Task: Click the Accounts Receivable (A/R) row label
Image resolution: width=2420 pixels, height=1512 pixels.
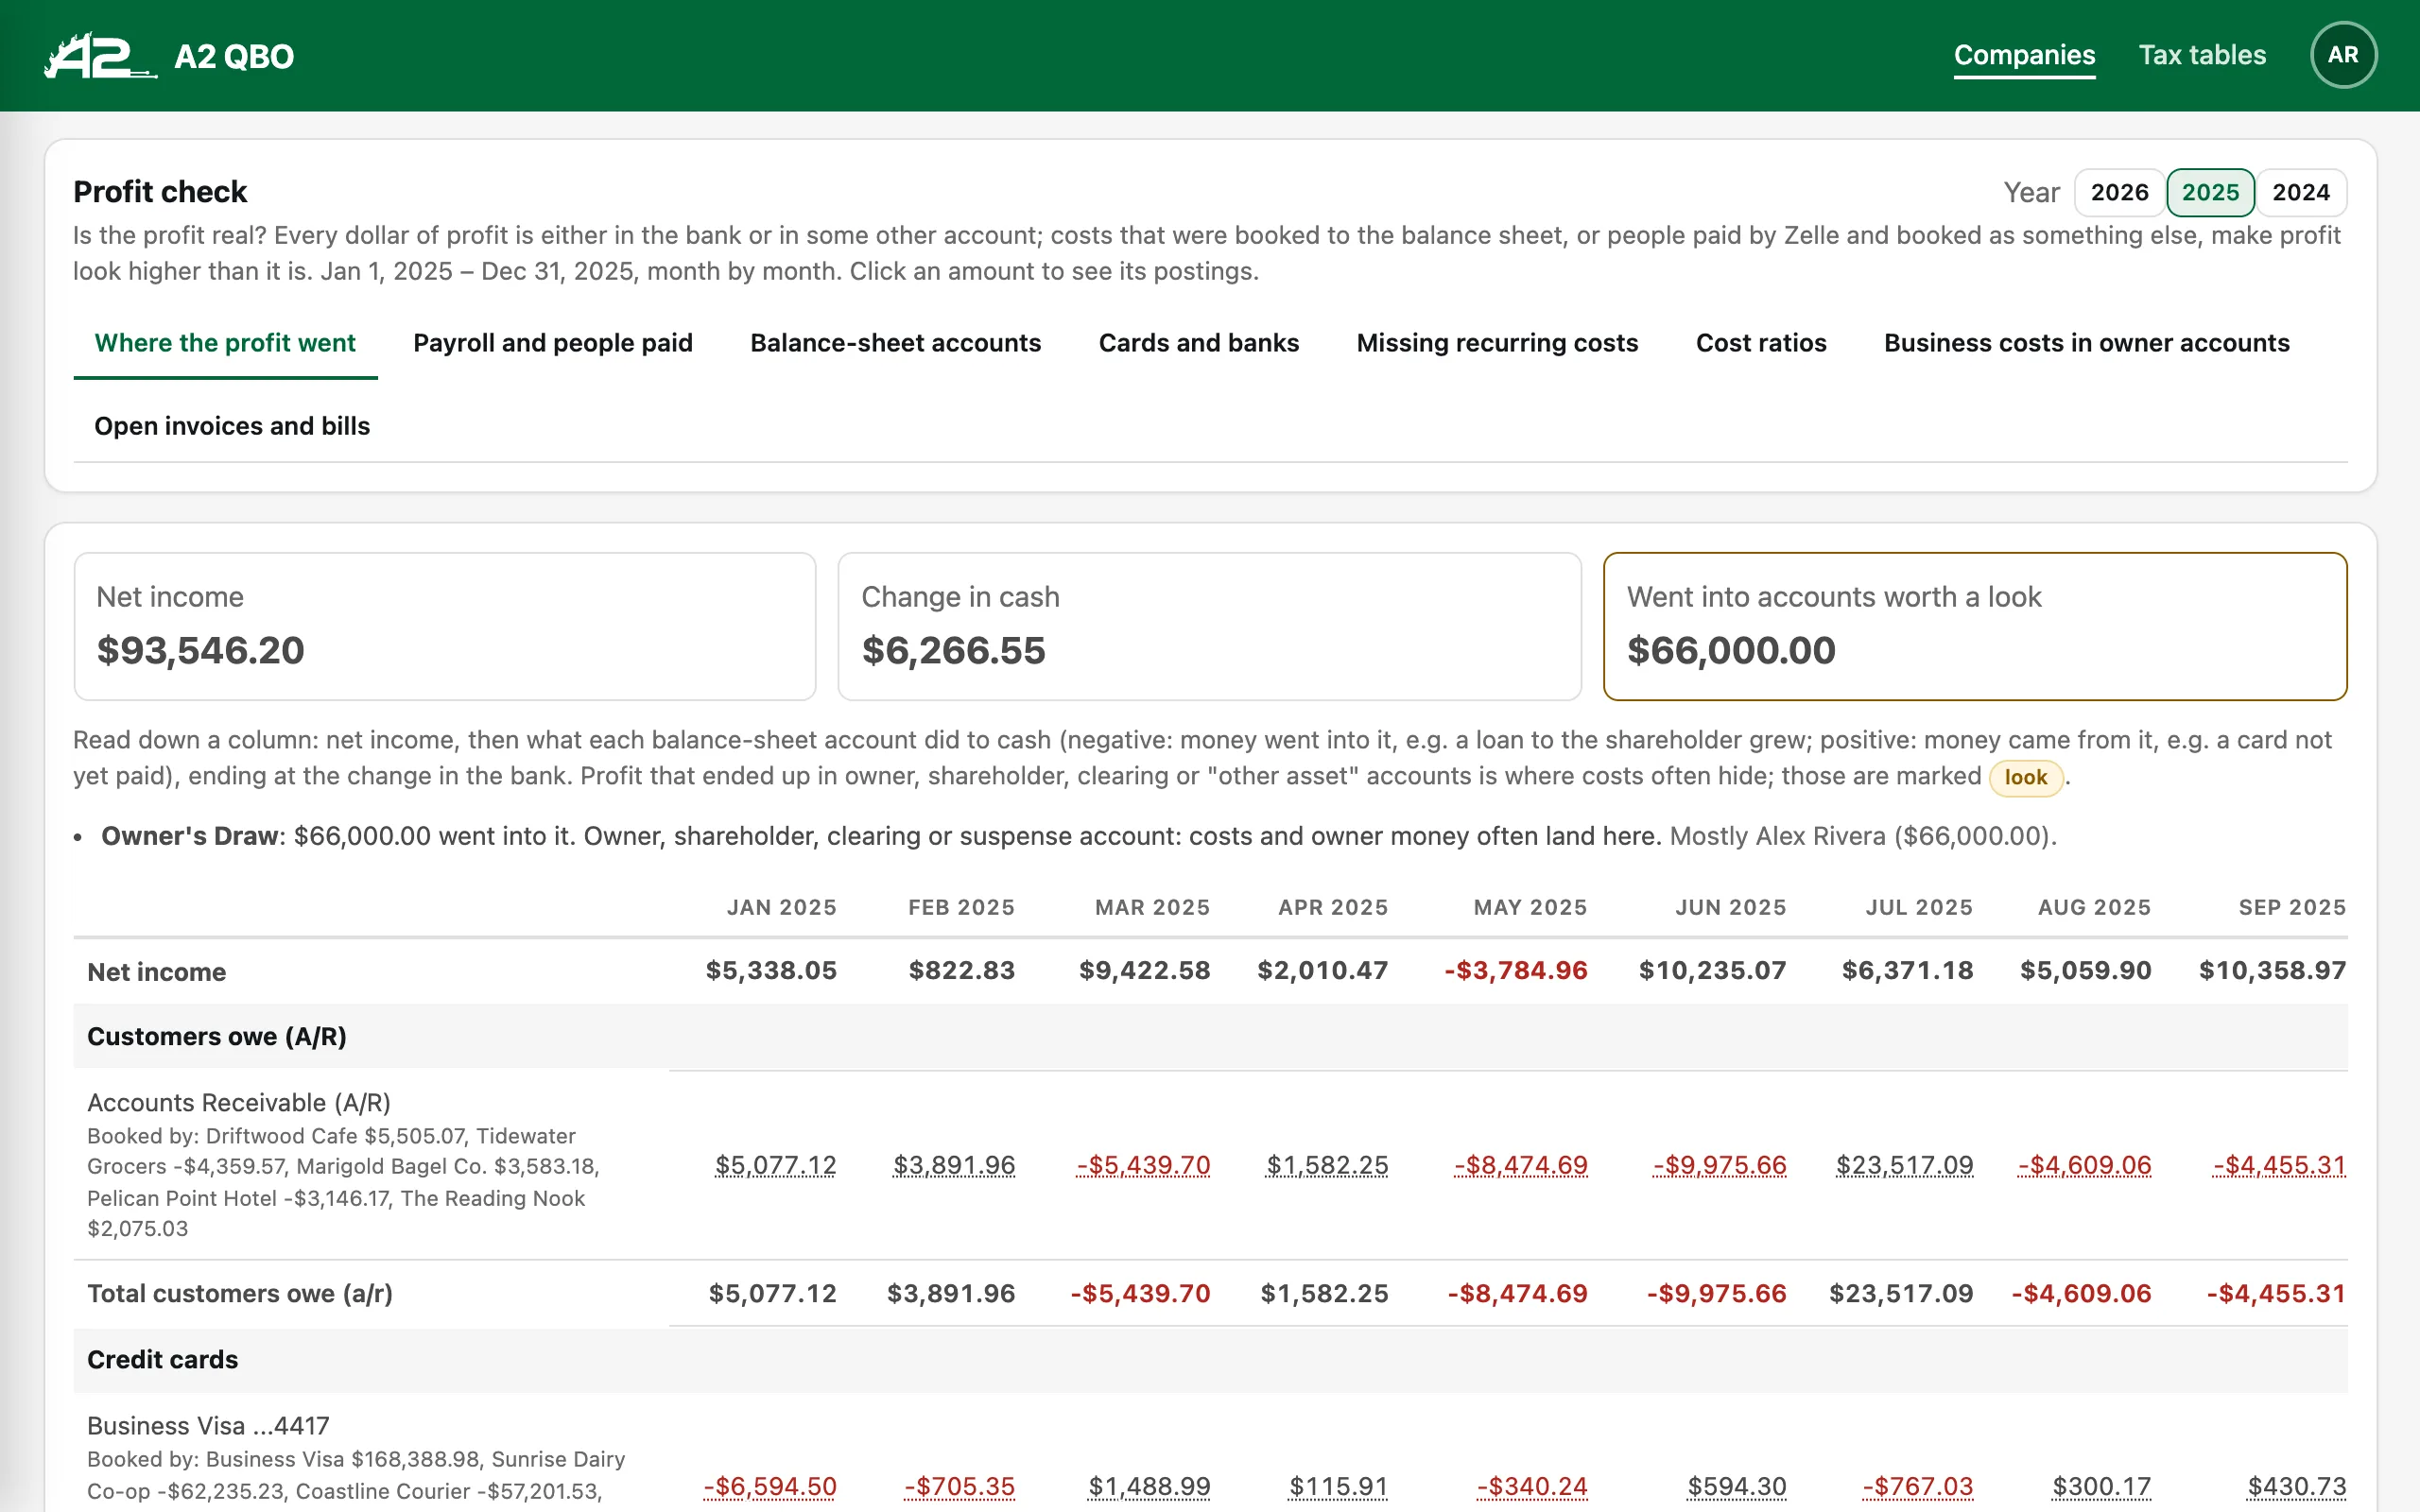Action: 239,1103
